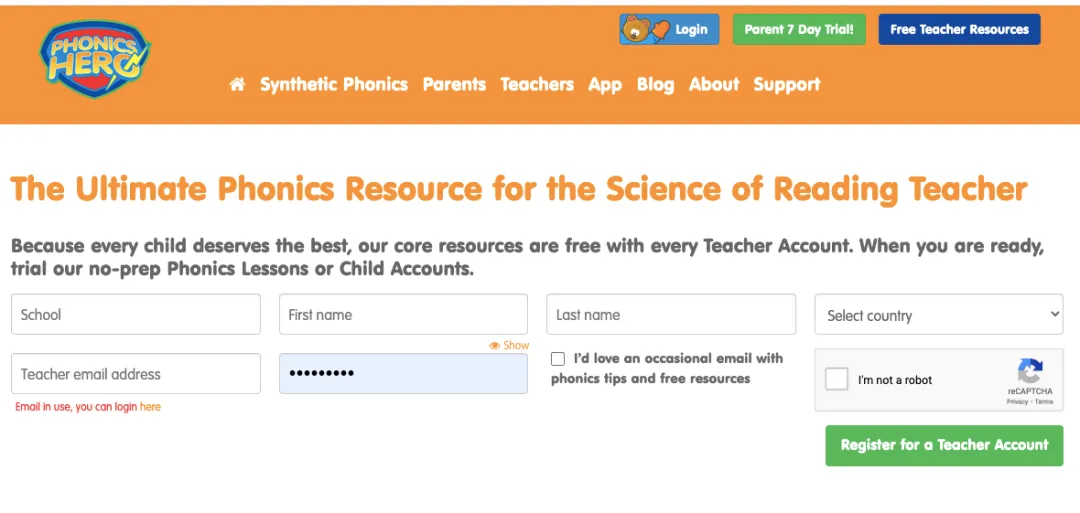
Task: Tick the occasional phonics email checkbox
Action: point(558,359)
